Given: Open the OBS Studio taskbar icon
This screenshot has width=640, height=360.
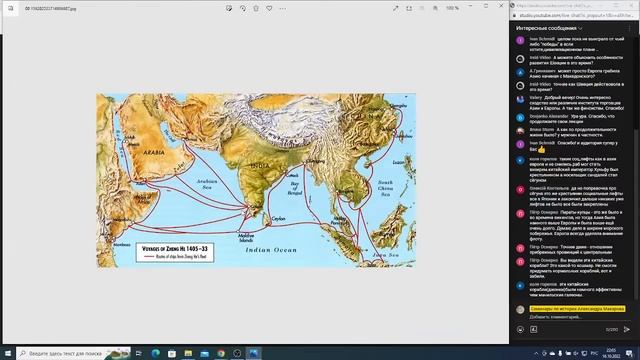Looking at the screenshot, I should pyautogui.click(x=237, y=353).
